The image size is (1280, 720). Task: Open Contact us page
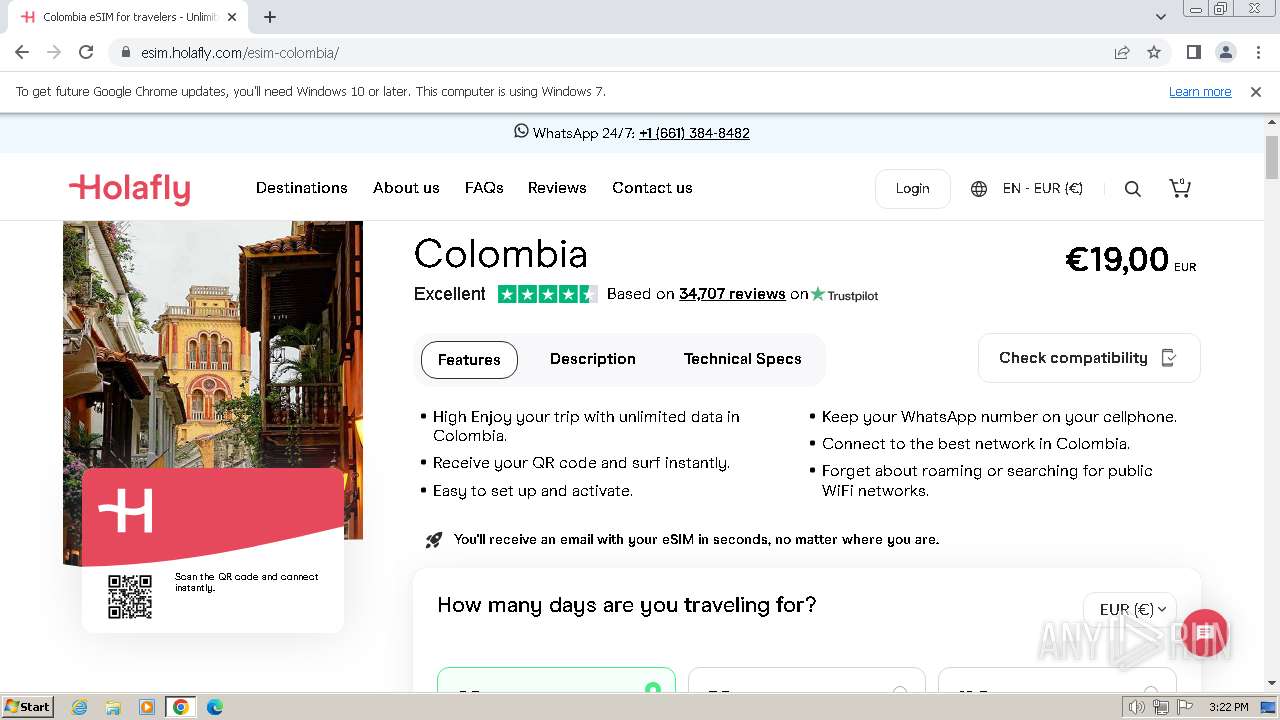[x=652, y=188]
